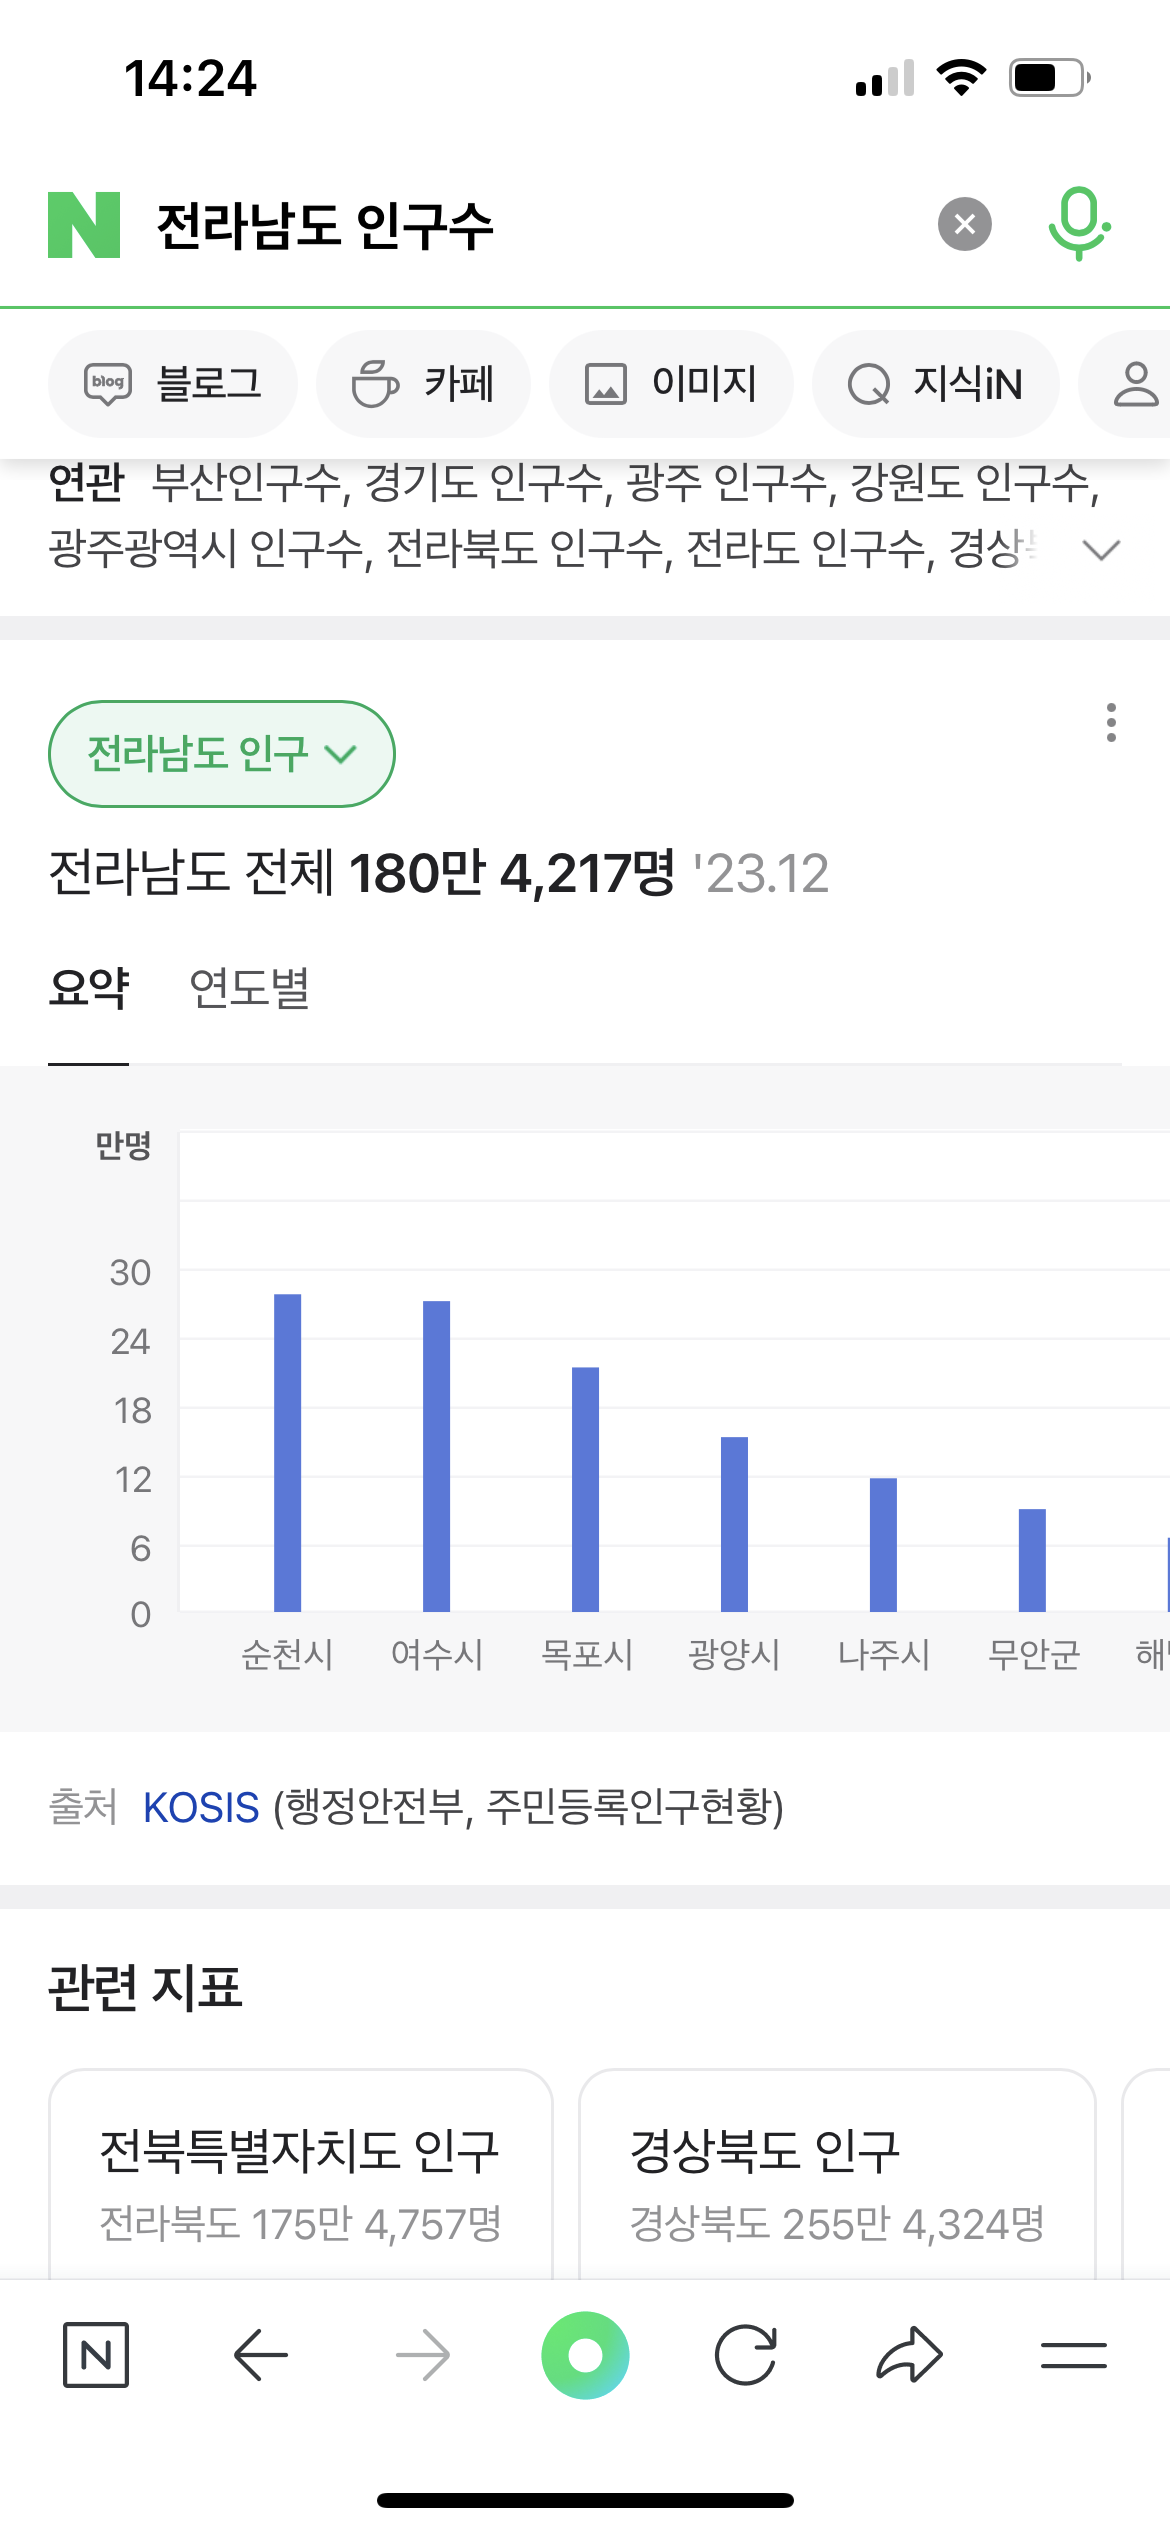Image resolution: width=1170 pixels, height=2532 pixels.
Task: Open the three-dot more options menu
Action: [x=1110, y=722]
